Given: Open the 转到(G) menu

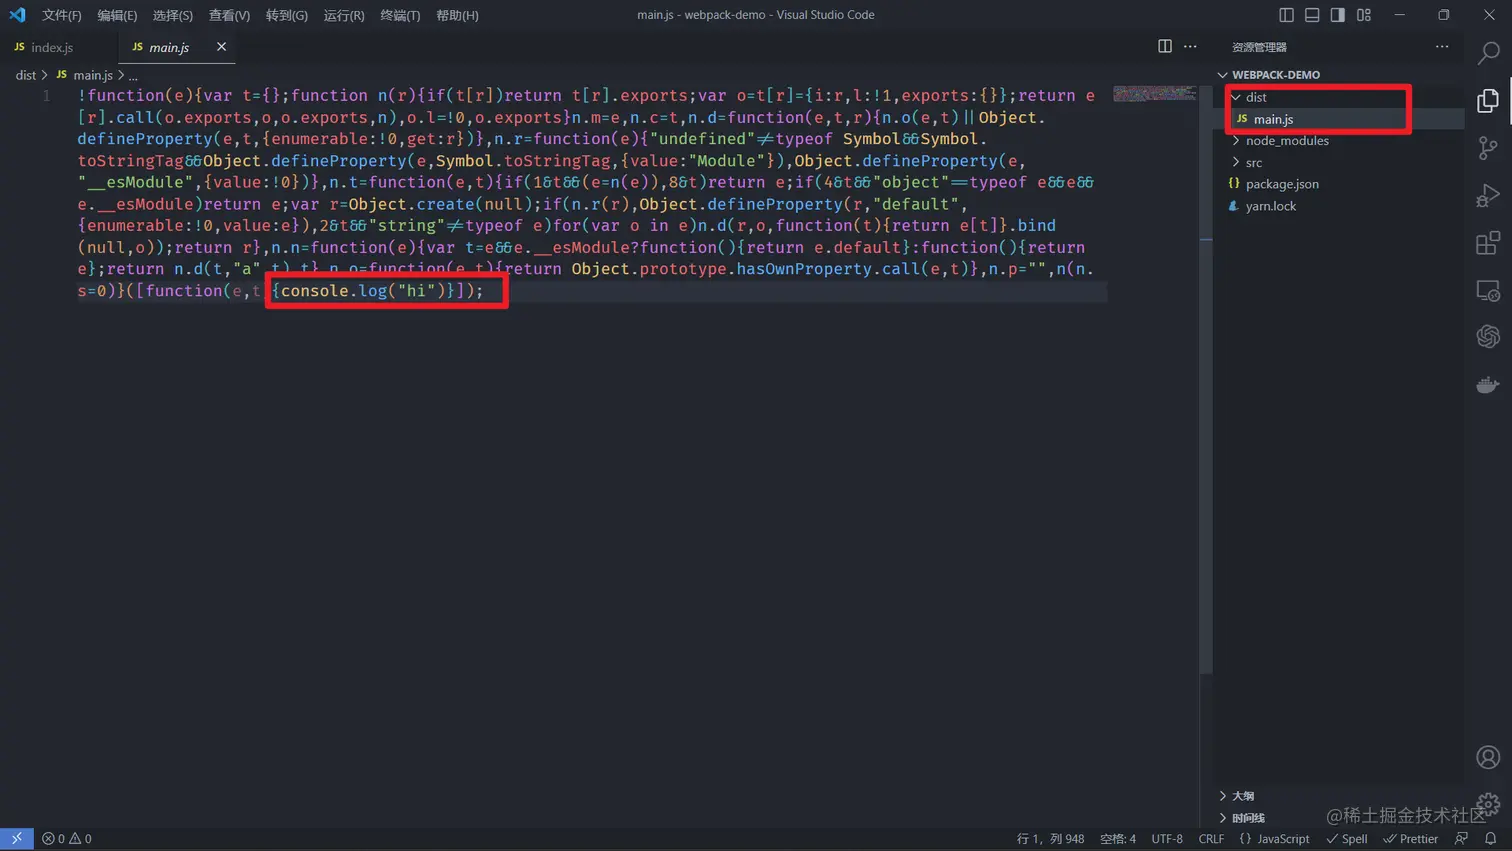Looking at the screenshot, I should 287,15.
